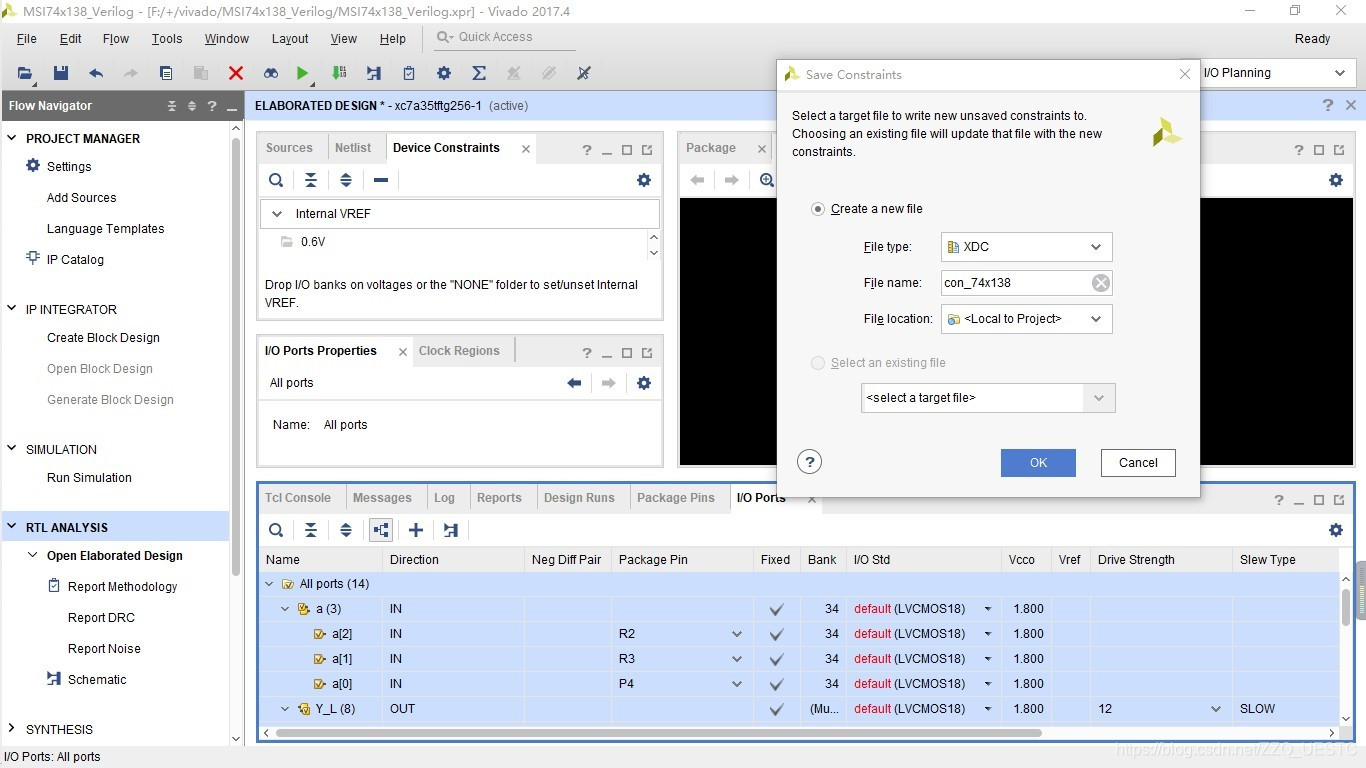The height and width of the screenshot is (768, 1366).
Task: Collapse the RTL ANALYSIS section
Action: 12,527
